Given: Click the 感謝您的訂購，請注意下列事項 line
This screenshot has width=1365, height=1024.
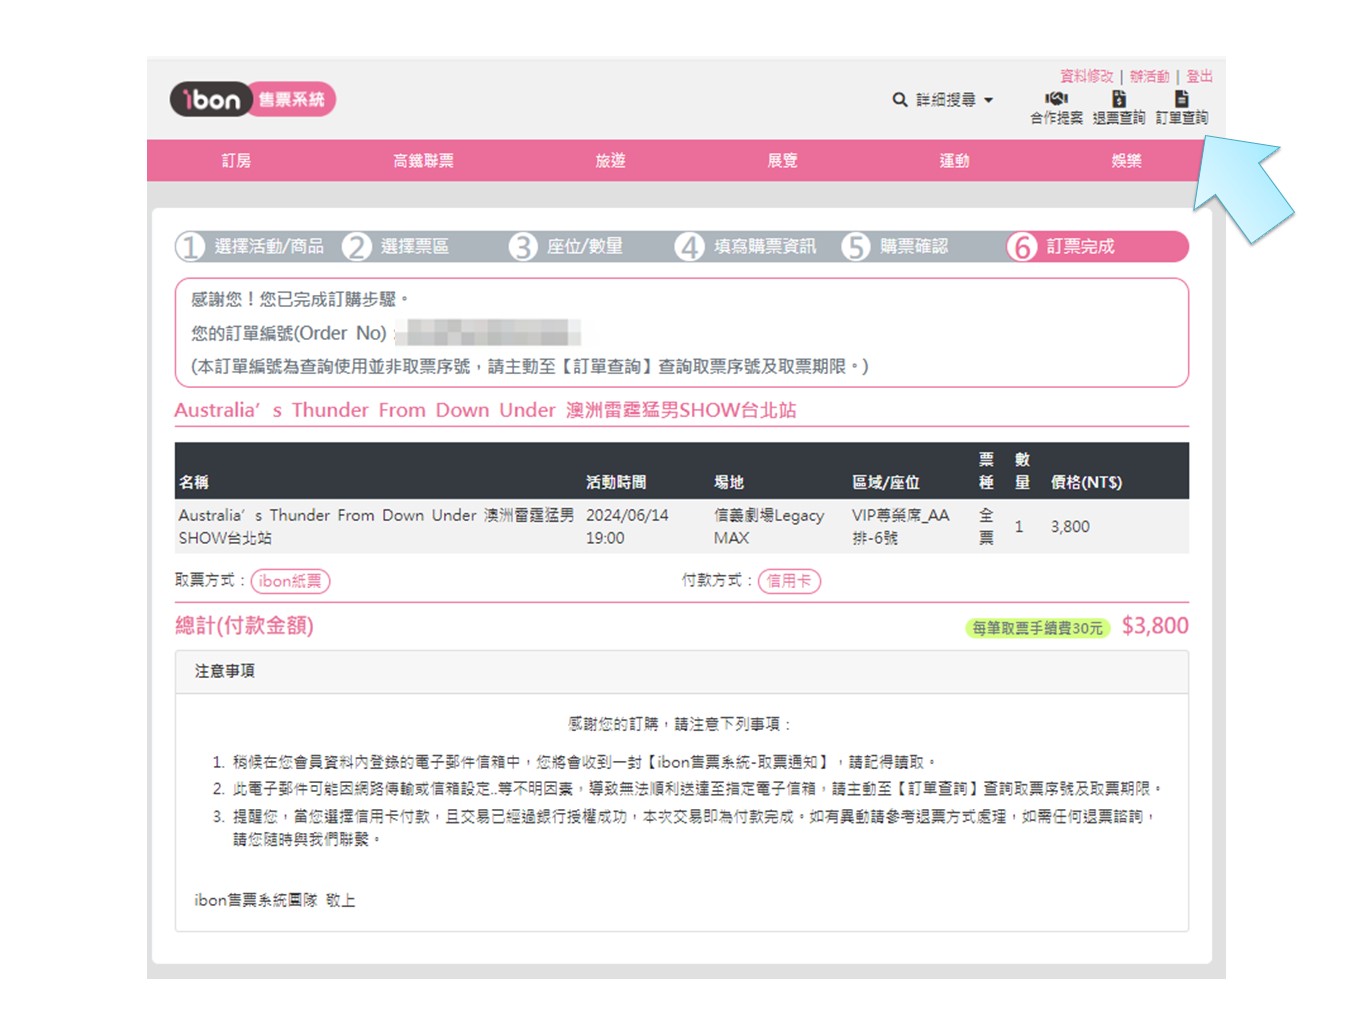Looking at the screenshot, I should [x=680, y=724].
